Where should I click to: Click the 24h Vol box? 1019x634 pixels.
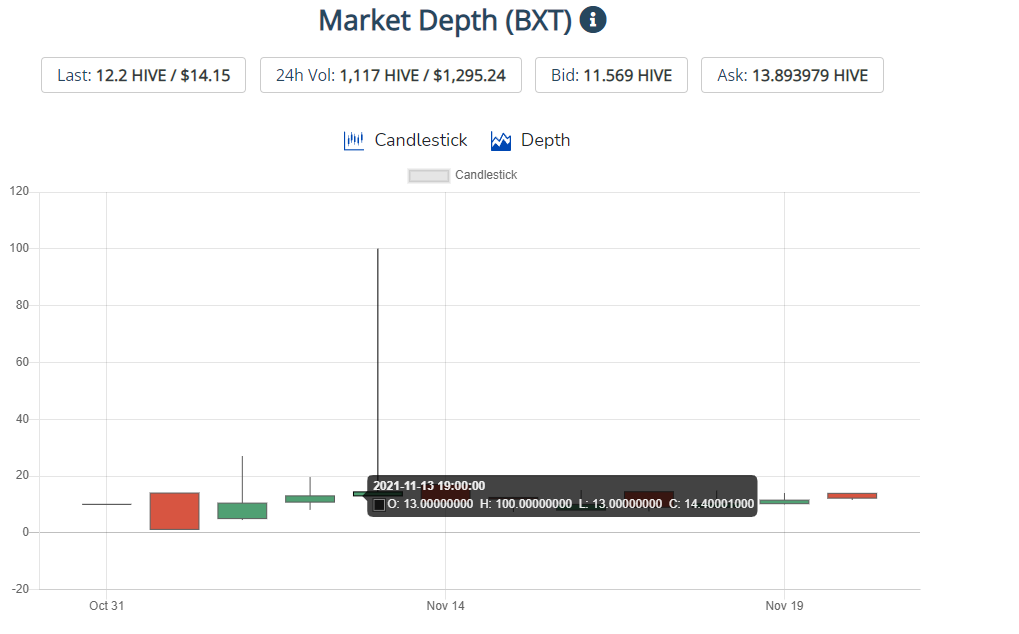coord(391,75)
